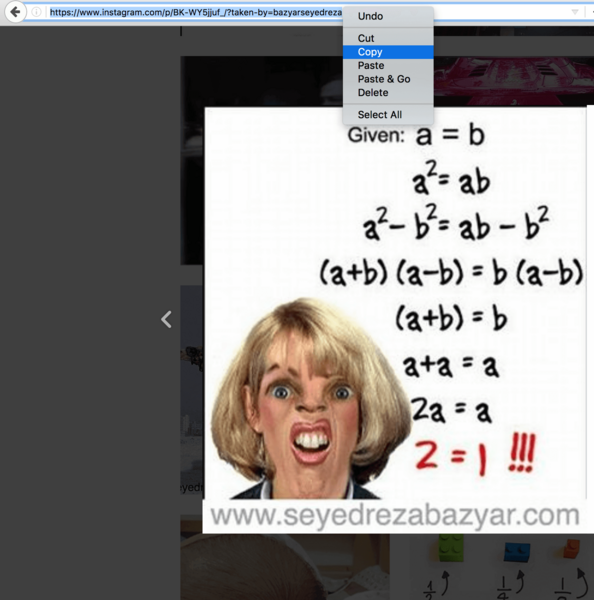
Task: Select Delete from the context menu
Action: point(388,93)
